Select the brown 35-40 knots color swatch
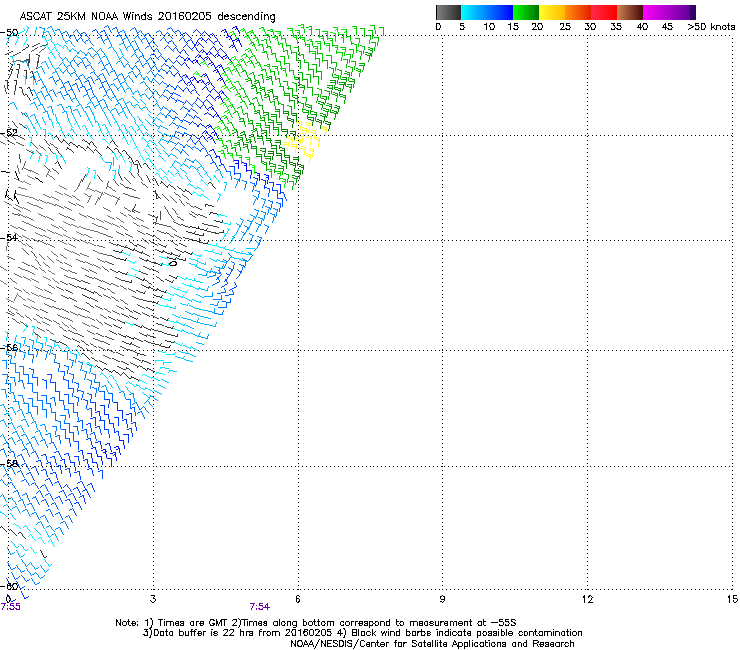740x650 pixels. (630, 12)
